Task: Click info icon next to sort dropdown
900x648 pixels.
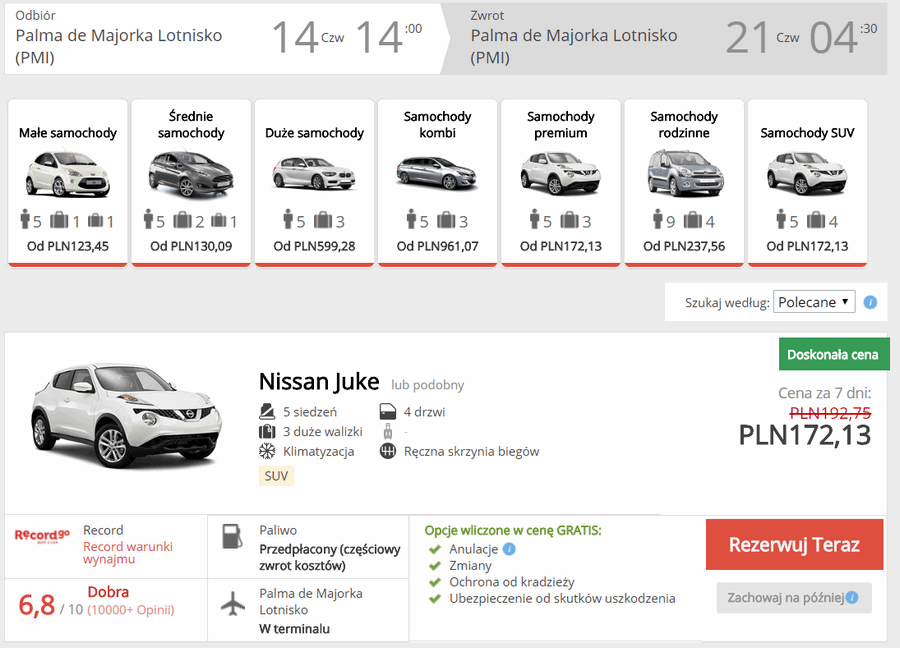Action: click(870, 302)
